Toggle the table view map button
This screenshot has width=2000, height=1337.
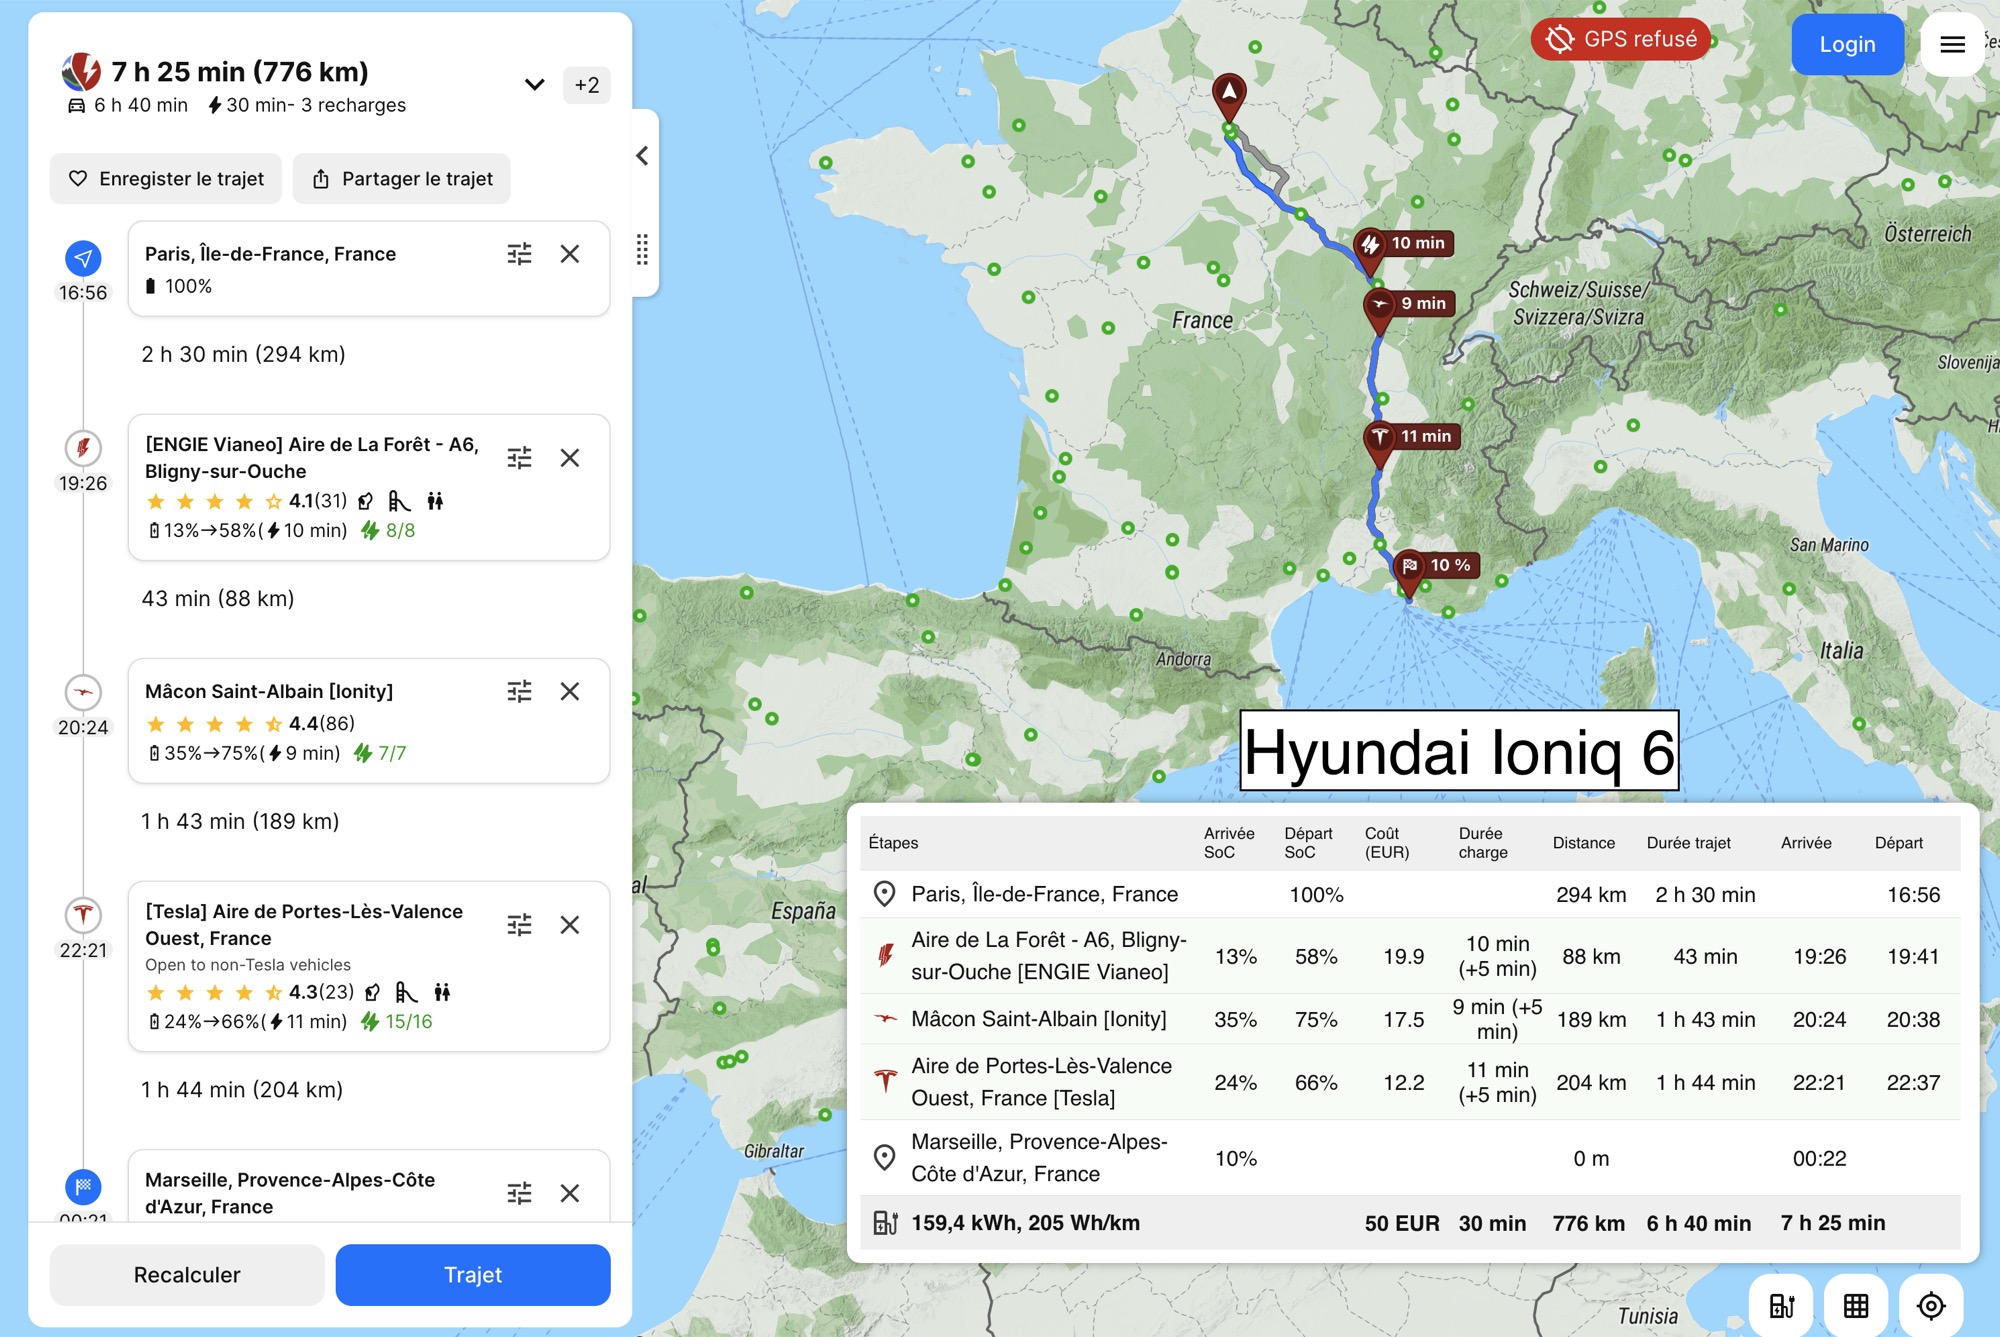point(1856,1305)
